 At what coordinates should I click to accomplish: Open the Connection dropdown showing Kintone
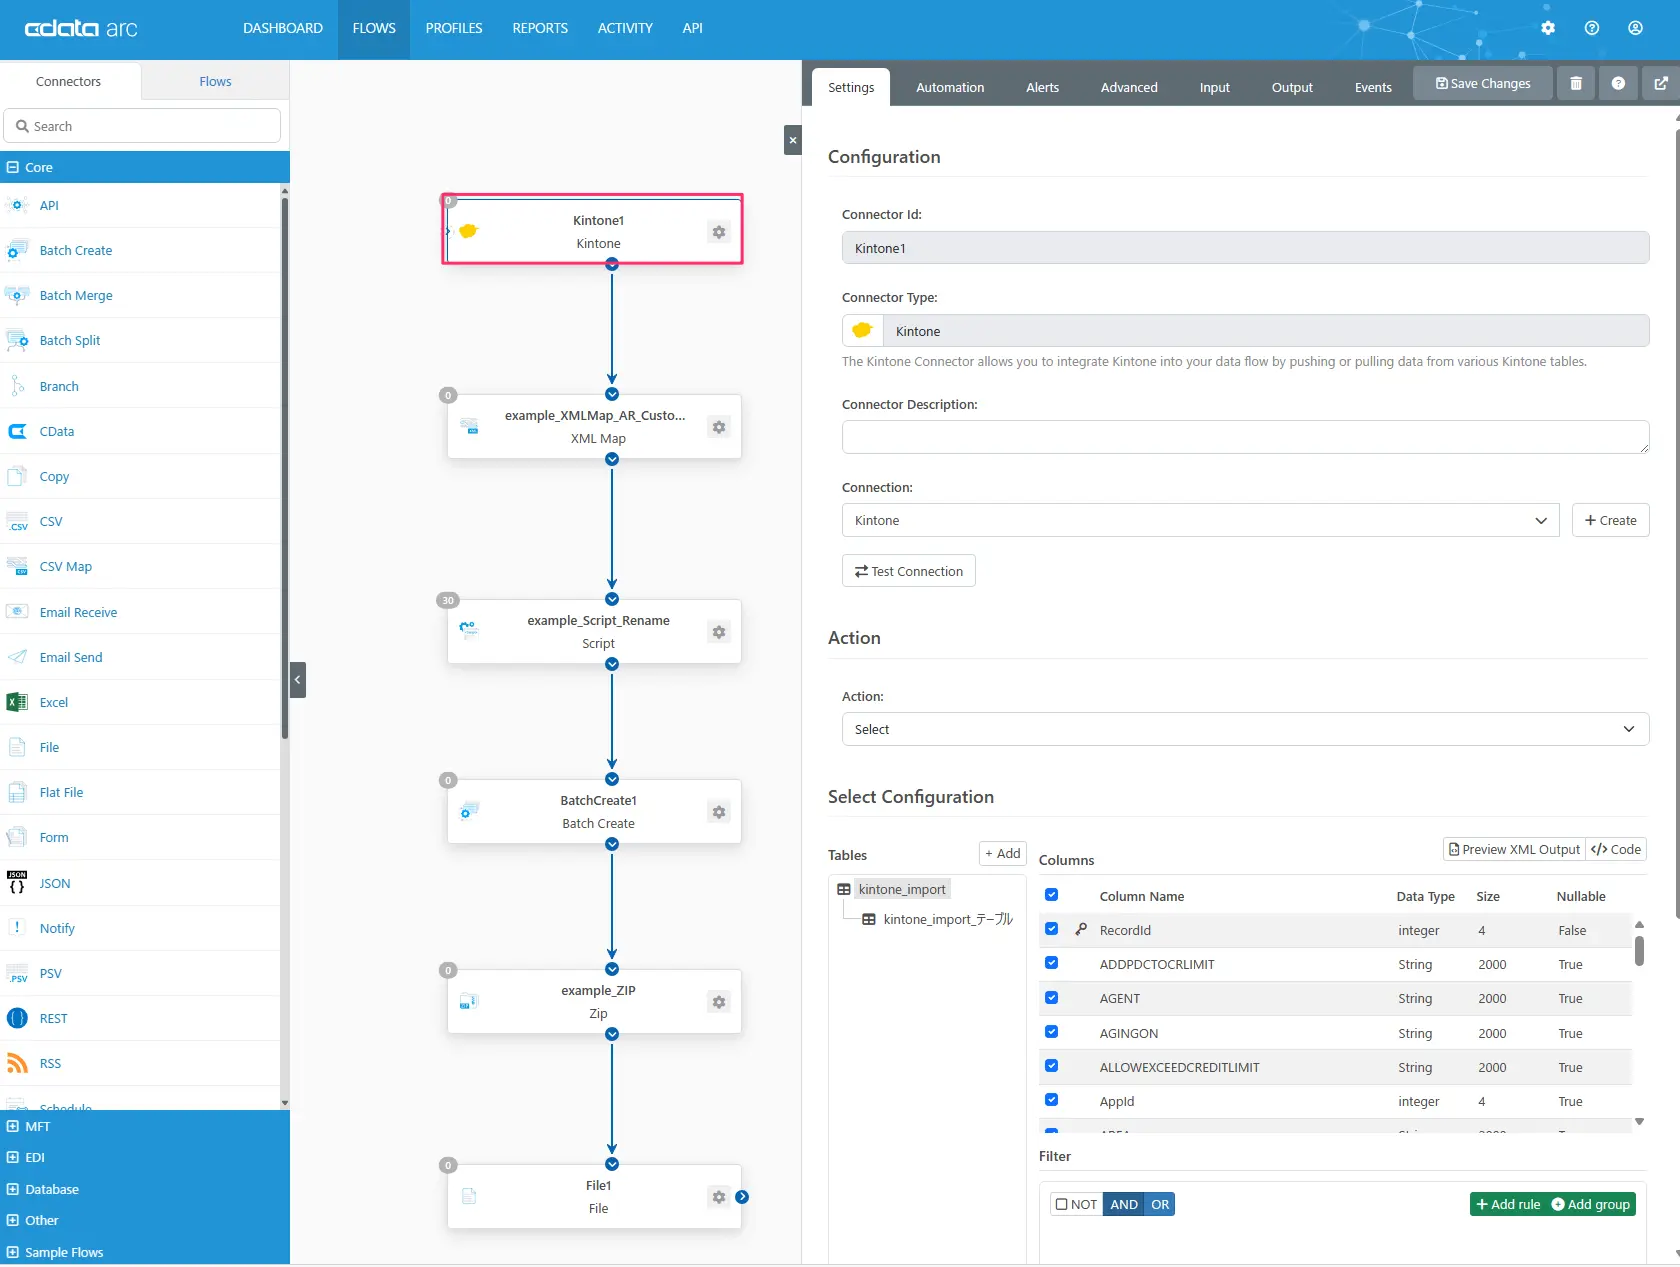[x=1200, y=520]
